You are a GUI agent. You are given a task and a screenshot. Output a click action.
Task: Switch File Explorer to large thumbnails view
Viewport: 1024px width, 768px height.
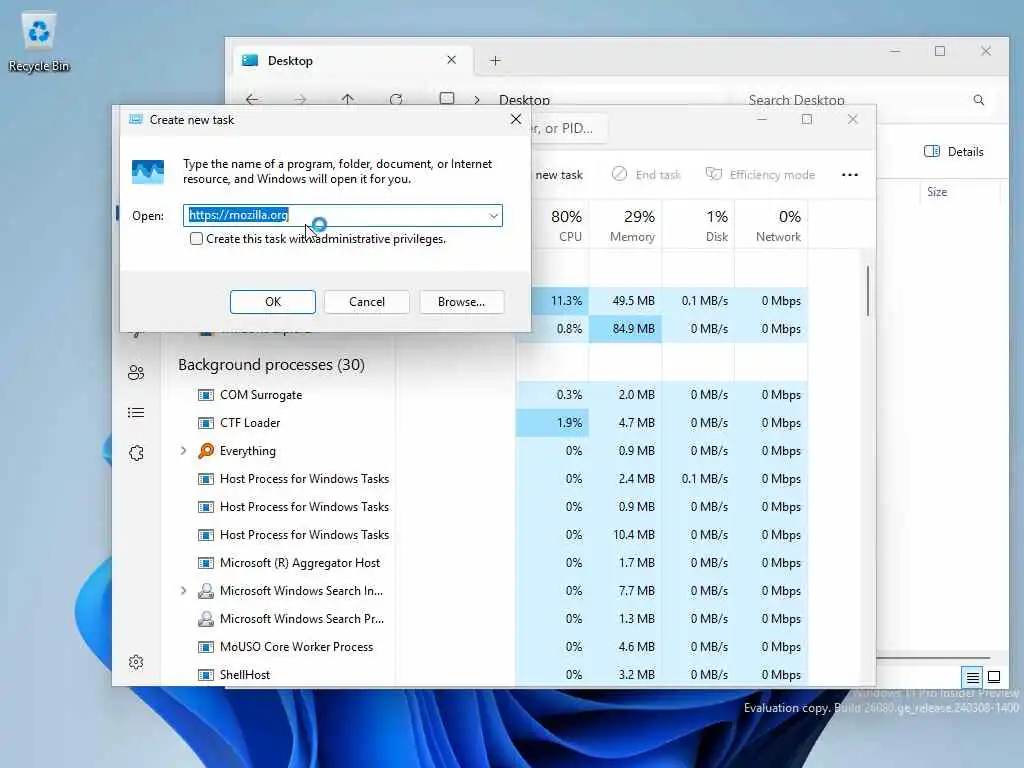(x=994, y=677)
